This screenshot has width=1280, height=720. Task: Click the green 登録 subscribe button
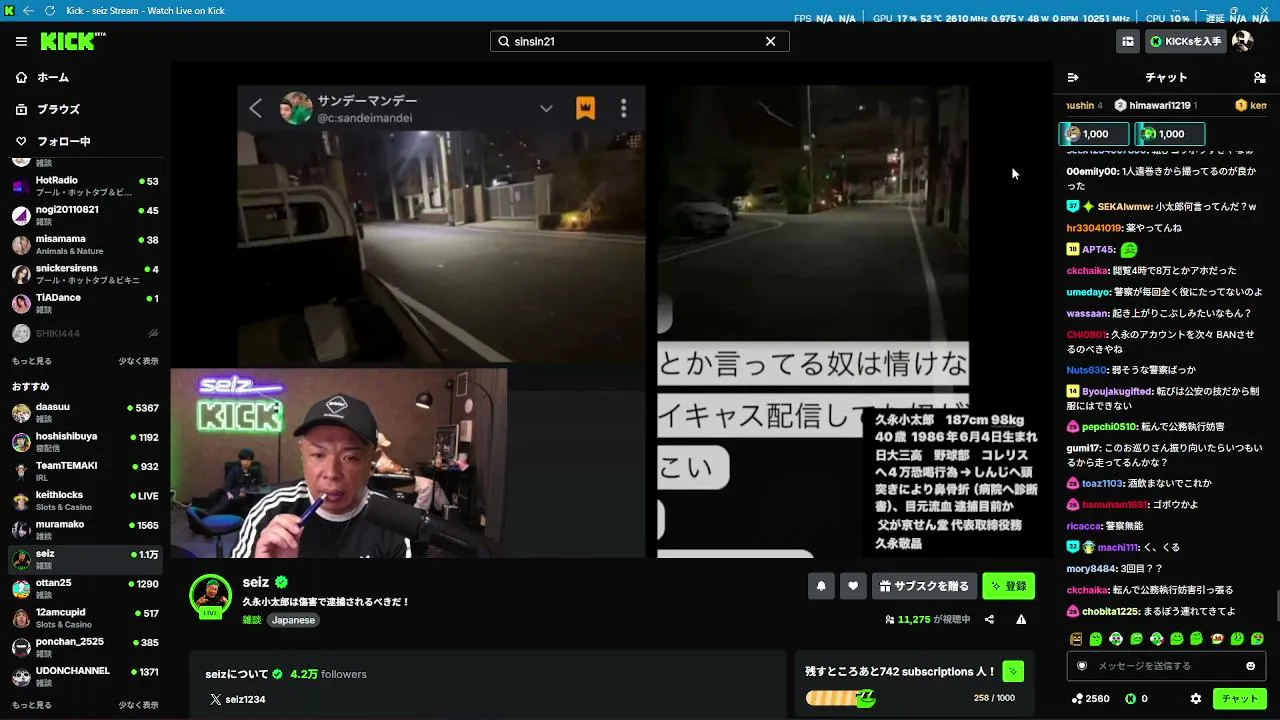tap(1008, 586)
